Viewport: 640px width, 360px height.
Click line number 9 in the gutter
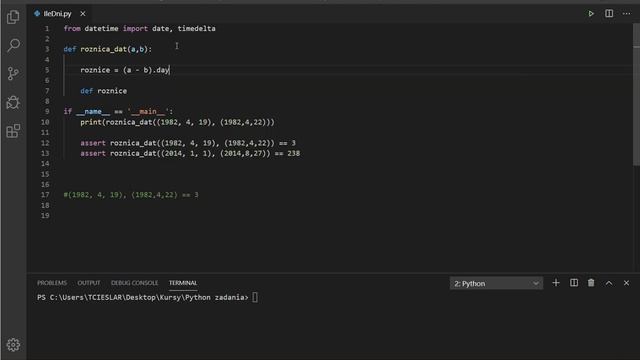47,111
